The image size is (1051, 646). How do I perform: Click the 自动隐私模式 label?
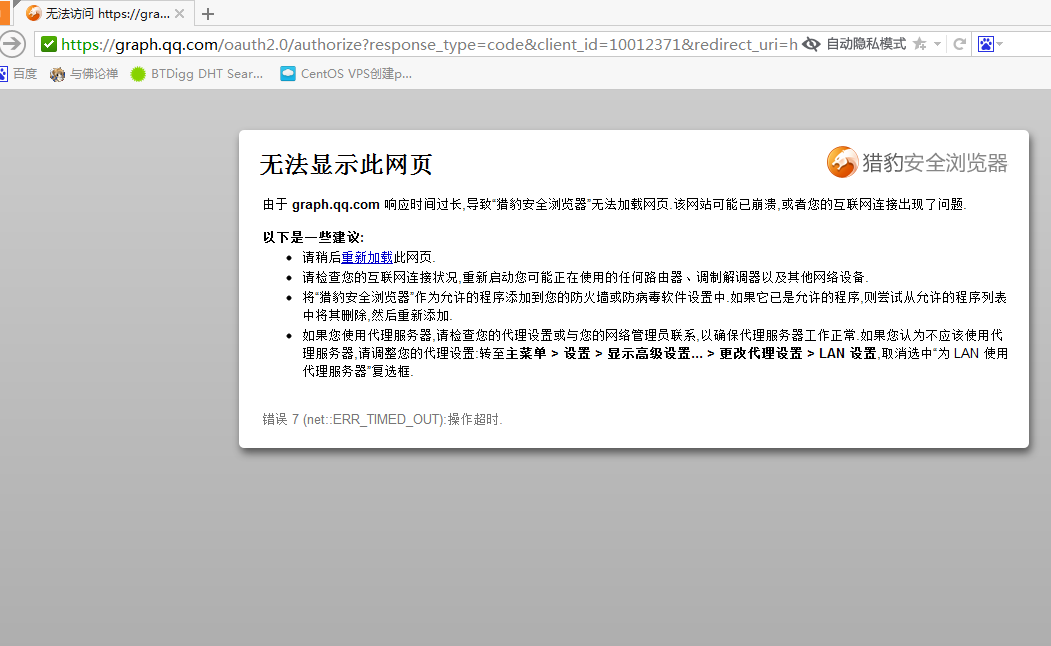(x=865, y=44)
